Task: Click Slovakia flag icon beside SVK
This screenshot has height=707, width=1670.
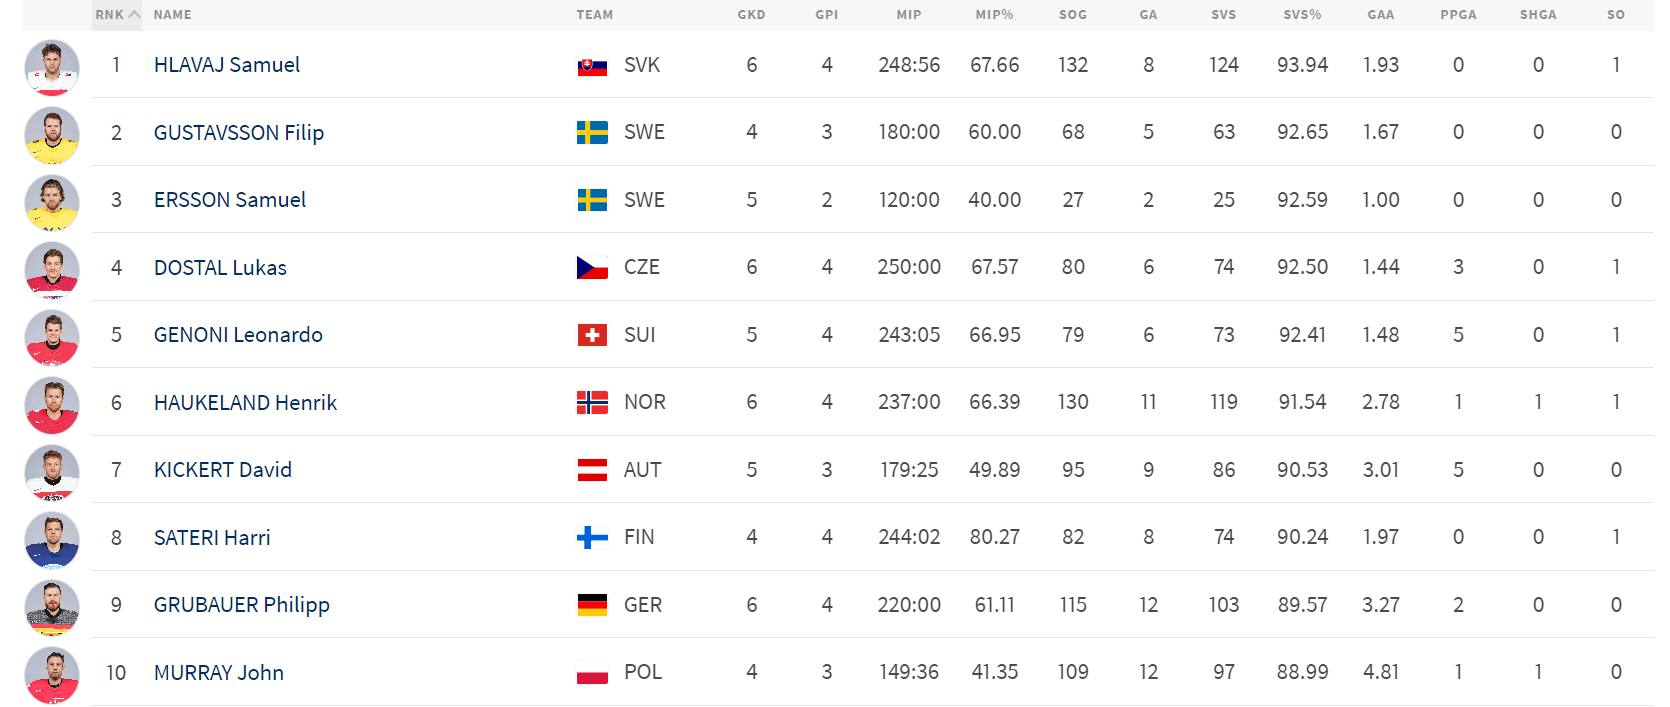Action: 592,66
